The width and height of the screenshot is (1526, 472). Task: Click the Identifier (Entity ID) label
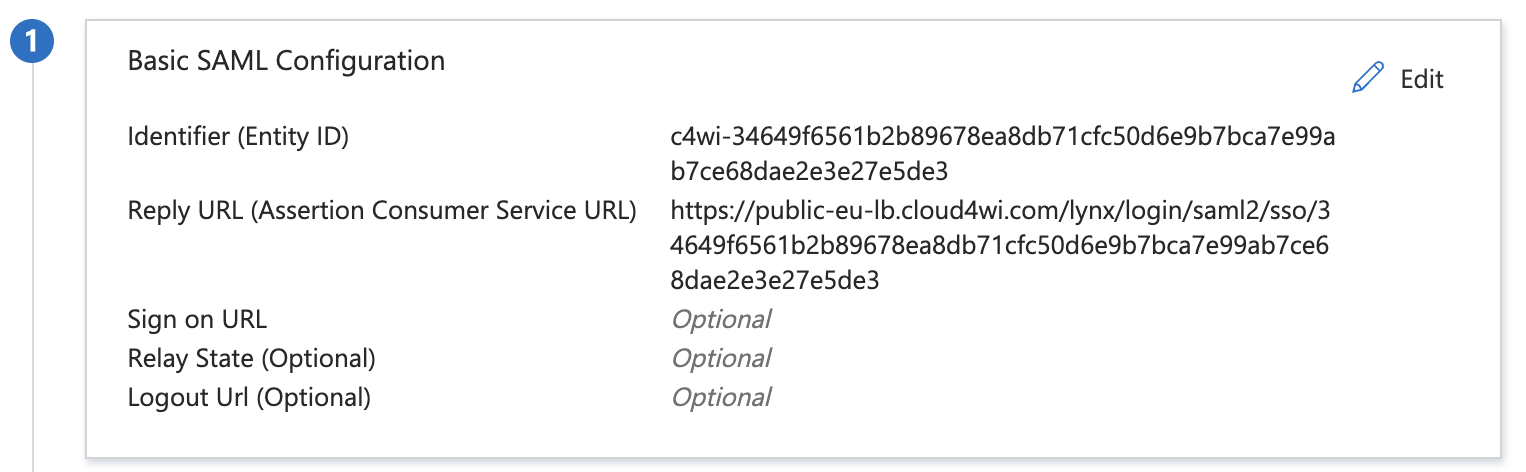point(238,137)
